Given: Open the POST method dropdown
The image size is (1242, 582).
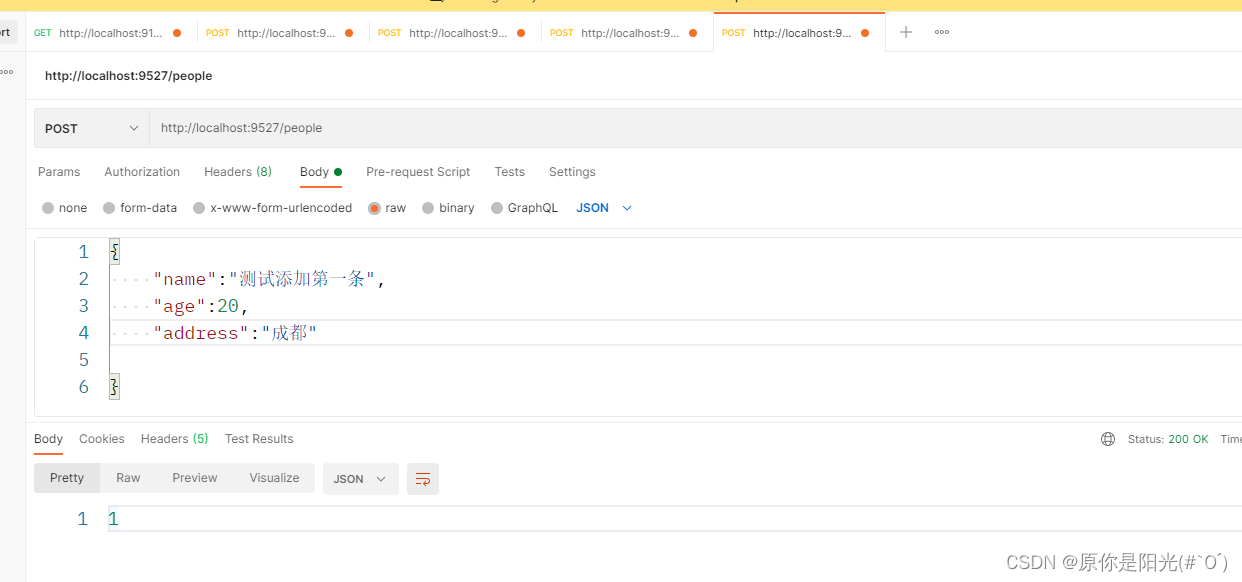Looking at the screenshot, I should [x=92, y=128].
